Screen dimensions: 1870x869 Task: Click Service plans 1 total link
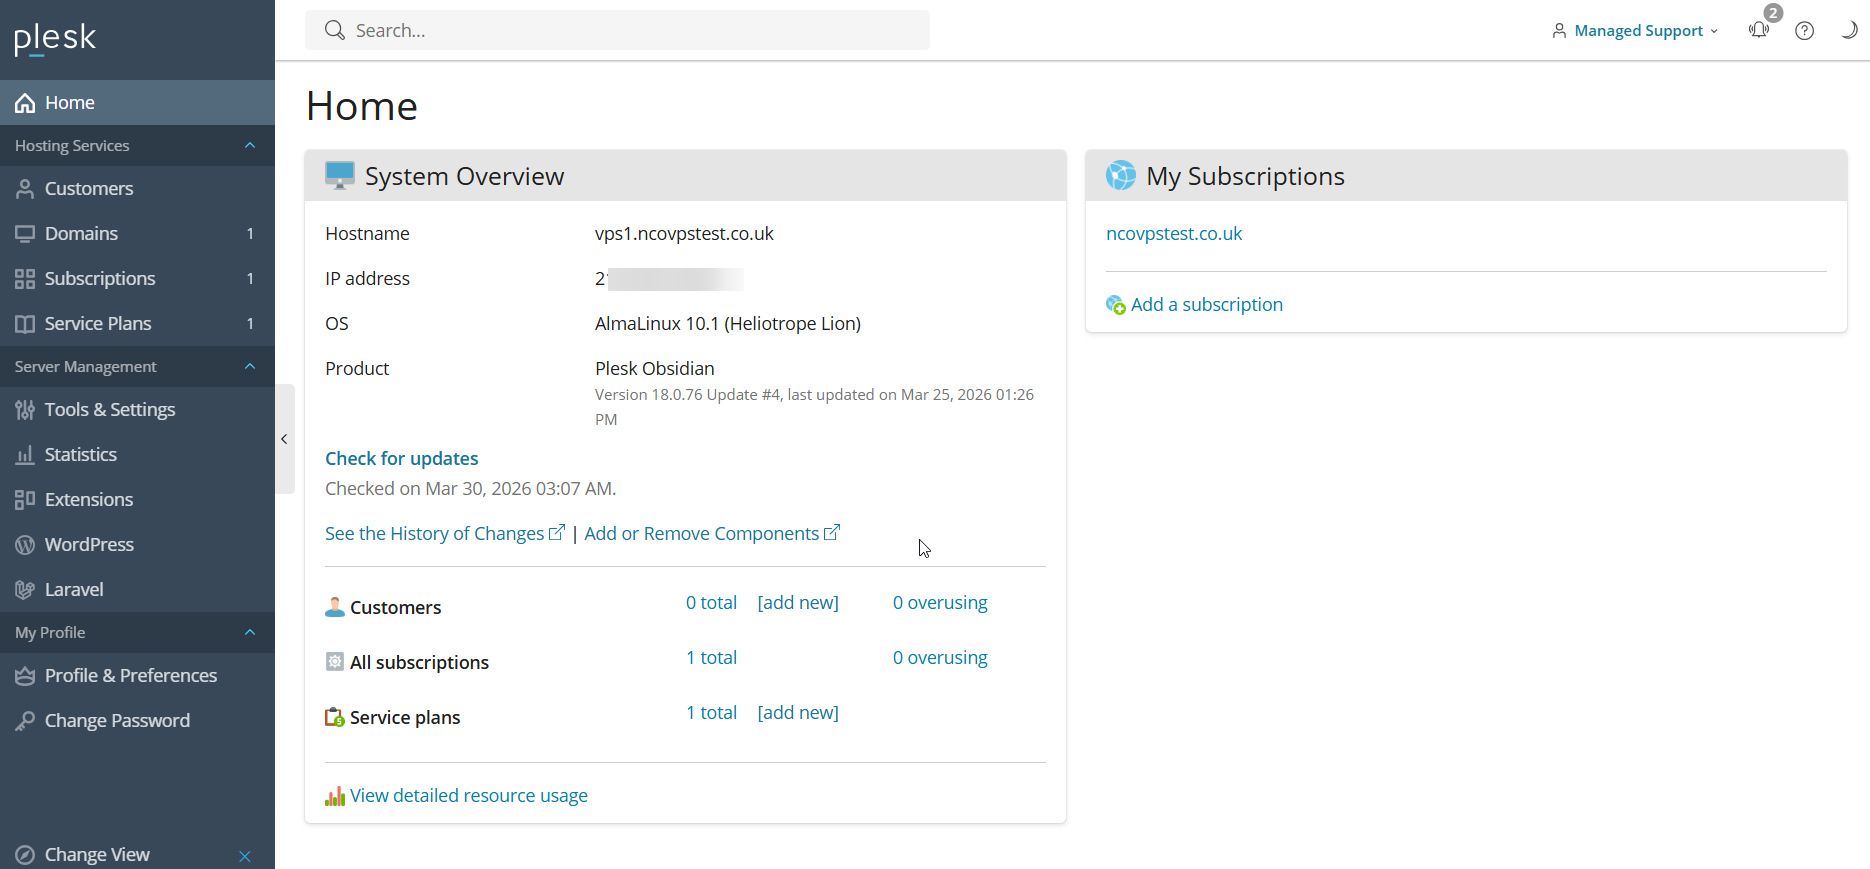(x=711, y=713)
